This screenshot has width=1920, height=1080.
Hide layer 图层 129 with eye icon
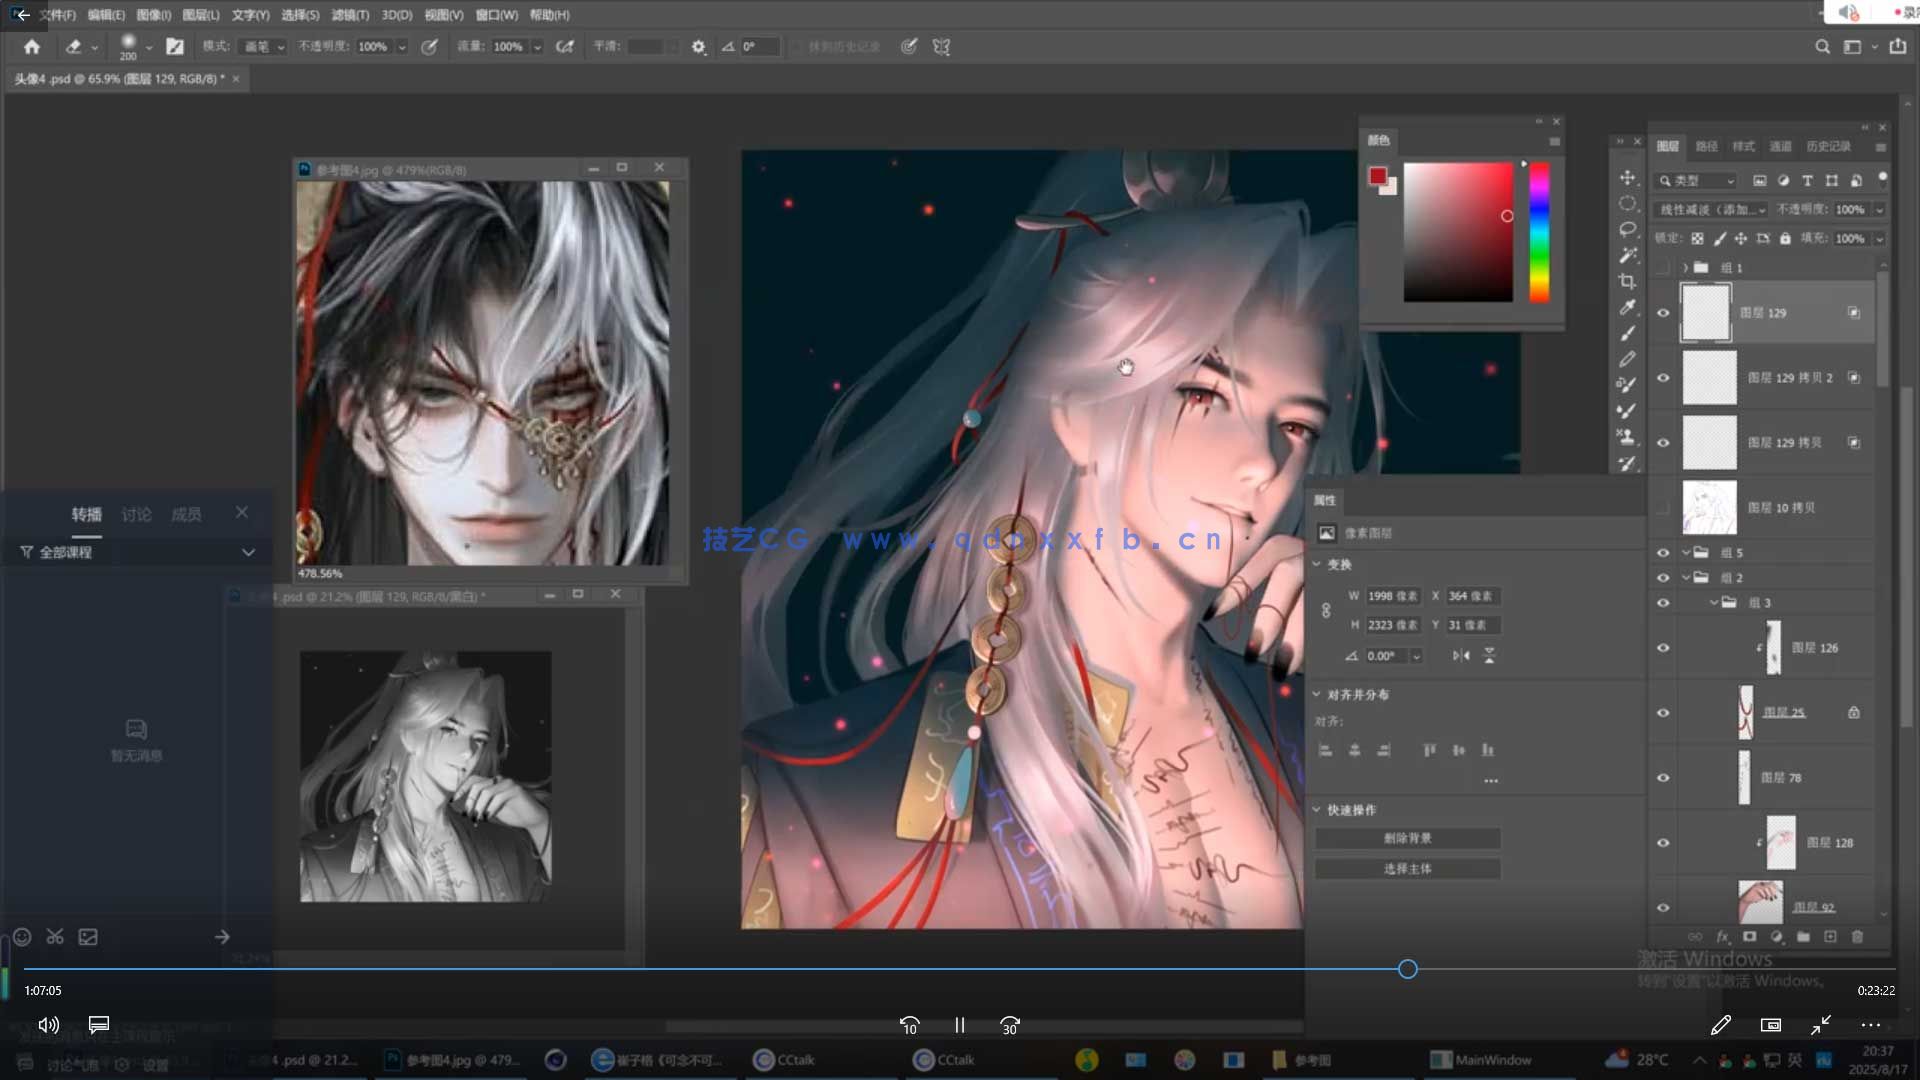pyautogui.click(x=1663, y=313)
